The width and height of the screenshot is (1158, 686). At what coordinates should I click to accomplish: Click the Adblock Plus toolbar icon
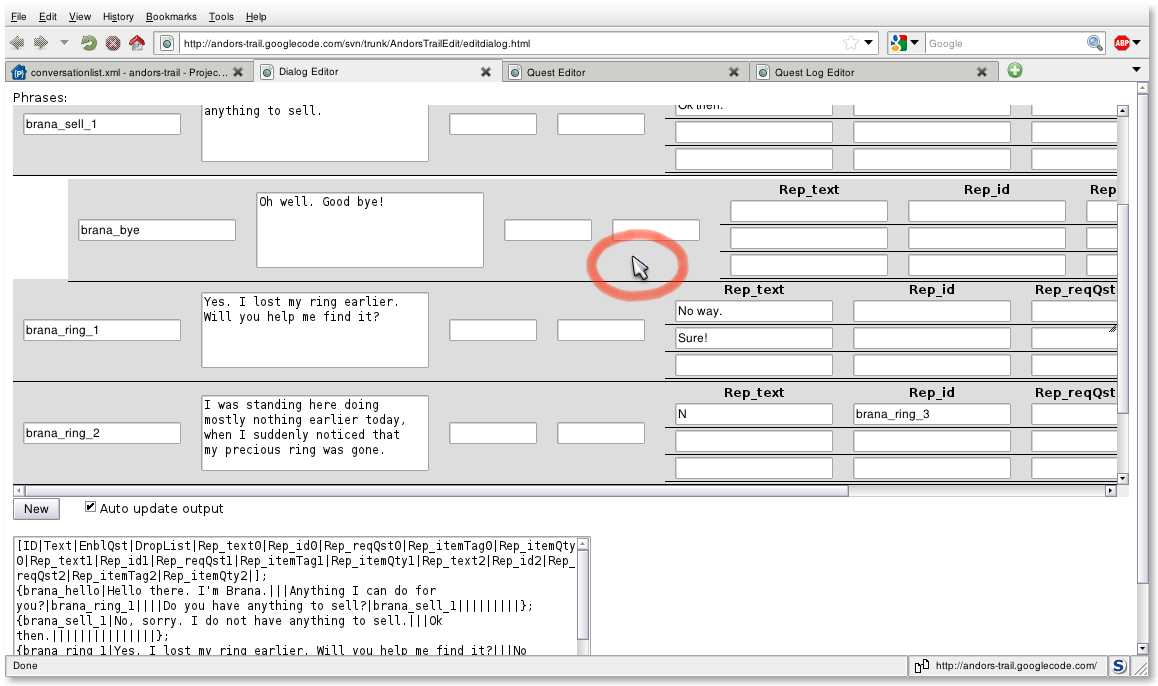click(x=1122, y=43)
